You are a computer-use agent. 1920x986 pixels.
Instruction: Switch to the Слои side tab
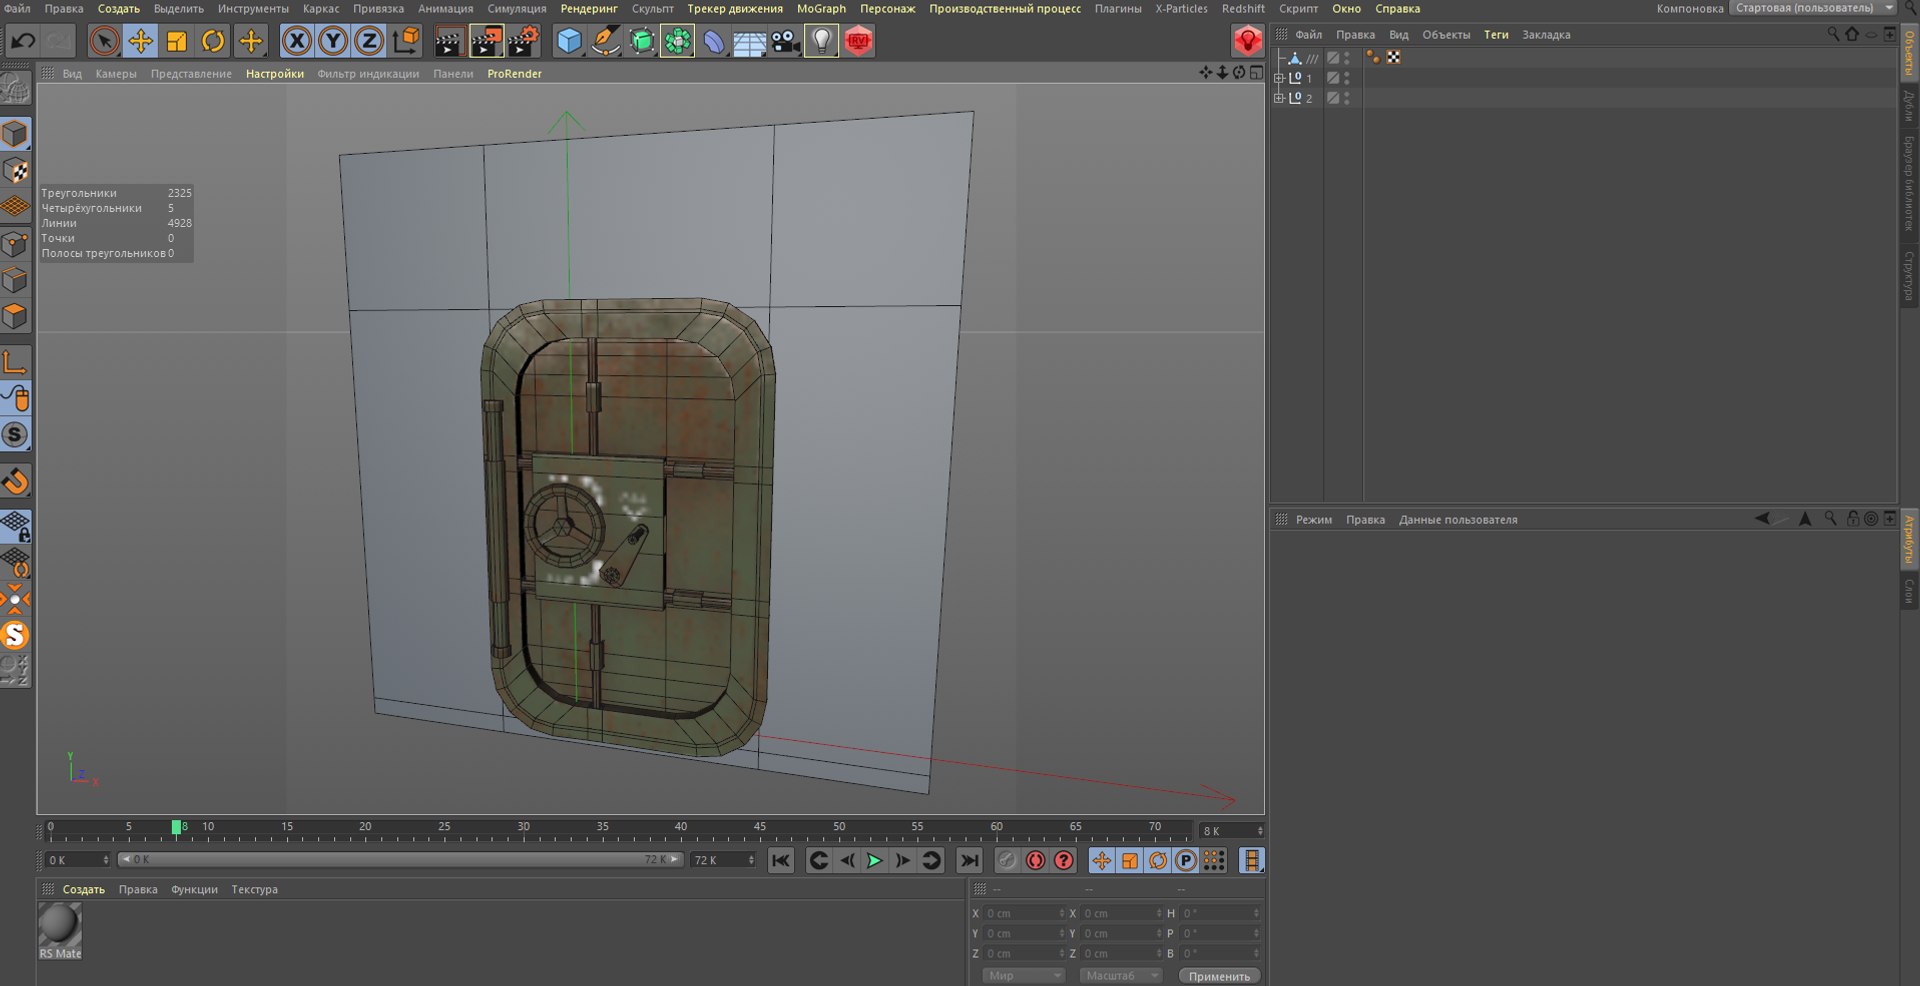coord(1909,591)
